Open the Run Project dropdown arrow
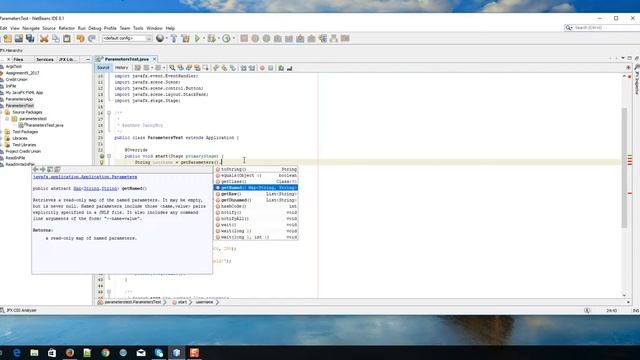Screen dimensions: 640x360 tap(204, 38)
